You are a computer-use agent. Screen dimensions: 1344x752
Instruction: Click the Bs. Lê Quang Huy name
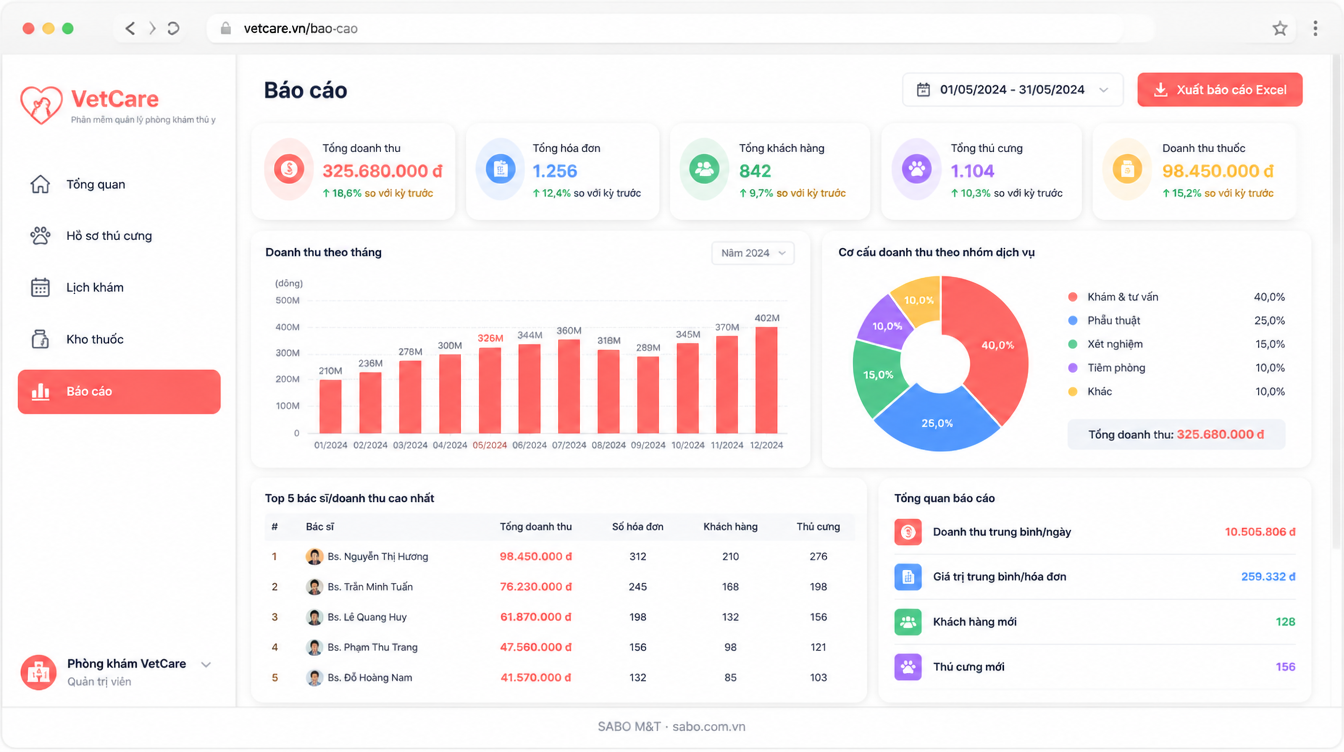[367, 617]
